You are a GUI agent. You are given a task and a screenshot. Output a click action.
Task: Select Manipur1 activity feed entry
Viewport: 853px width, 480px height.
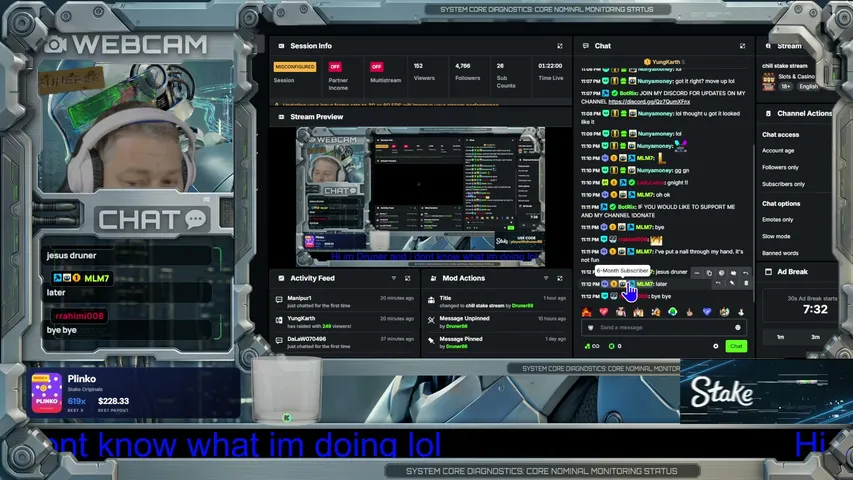[x=345, y=301]
